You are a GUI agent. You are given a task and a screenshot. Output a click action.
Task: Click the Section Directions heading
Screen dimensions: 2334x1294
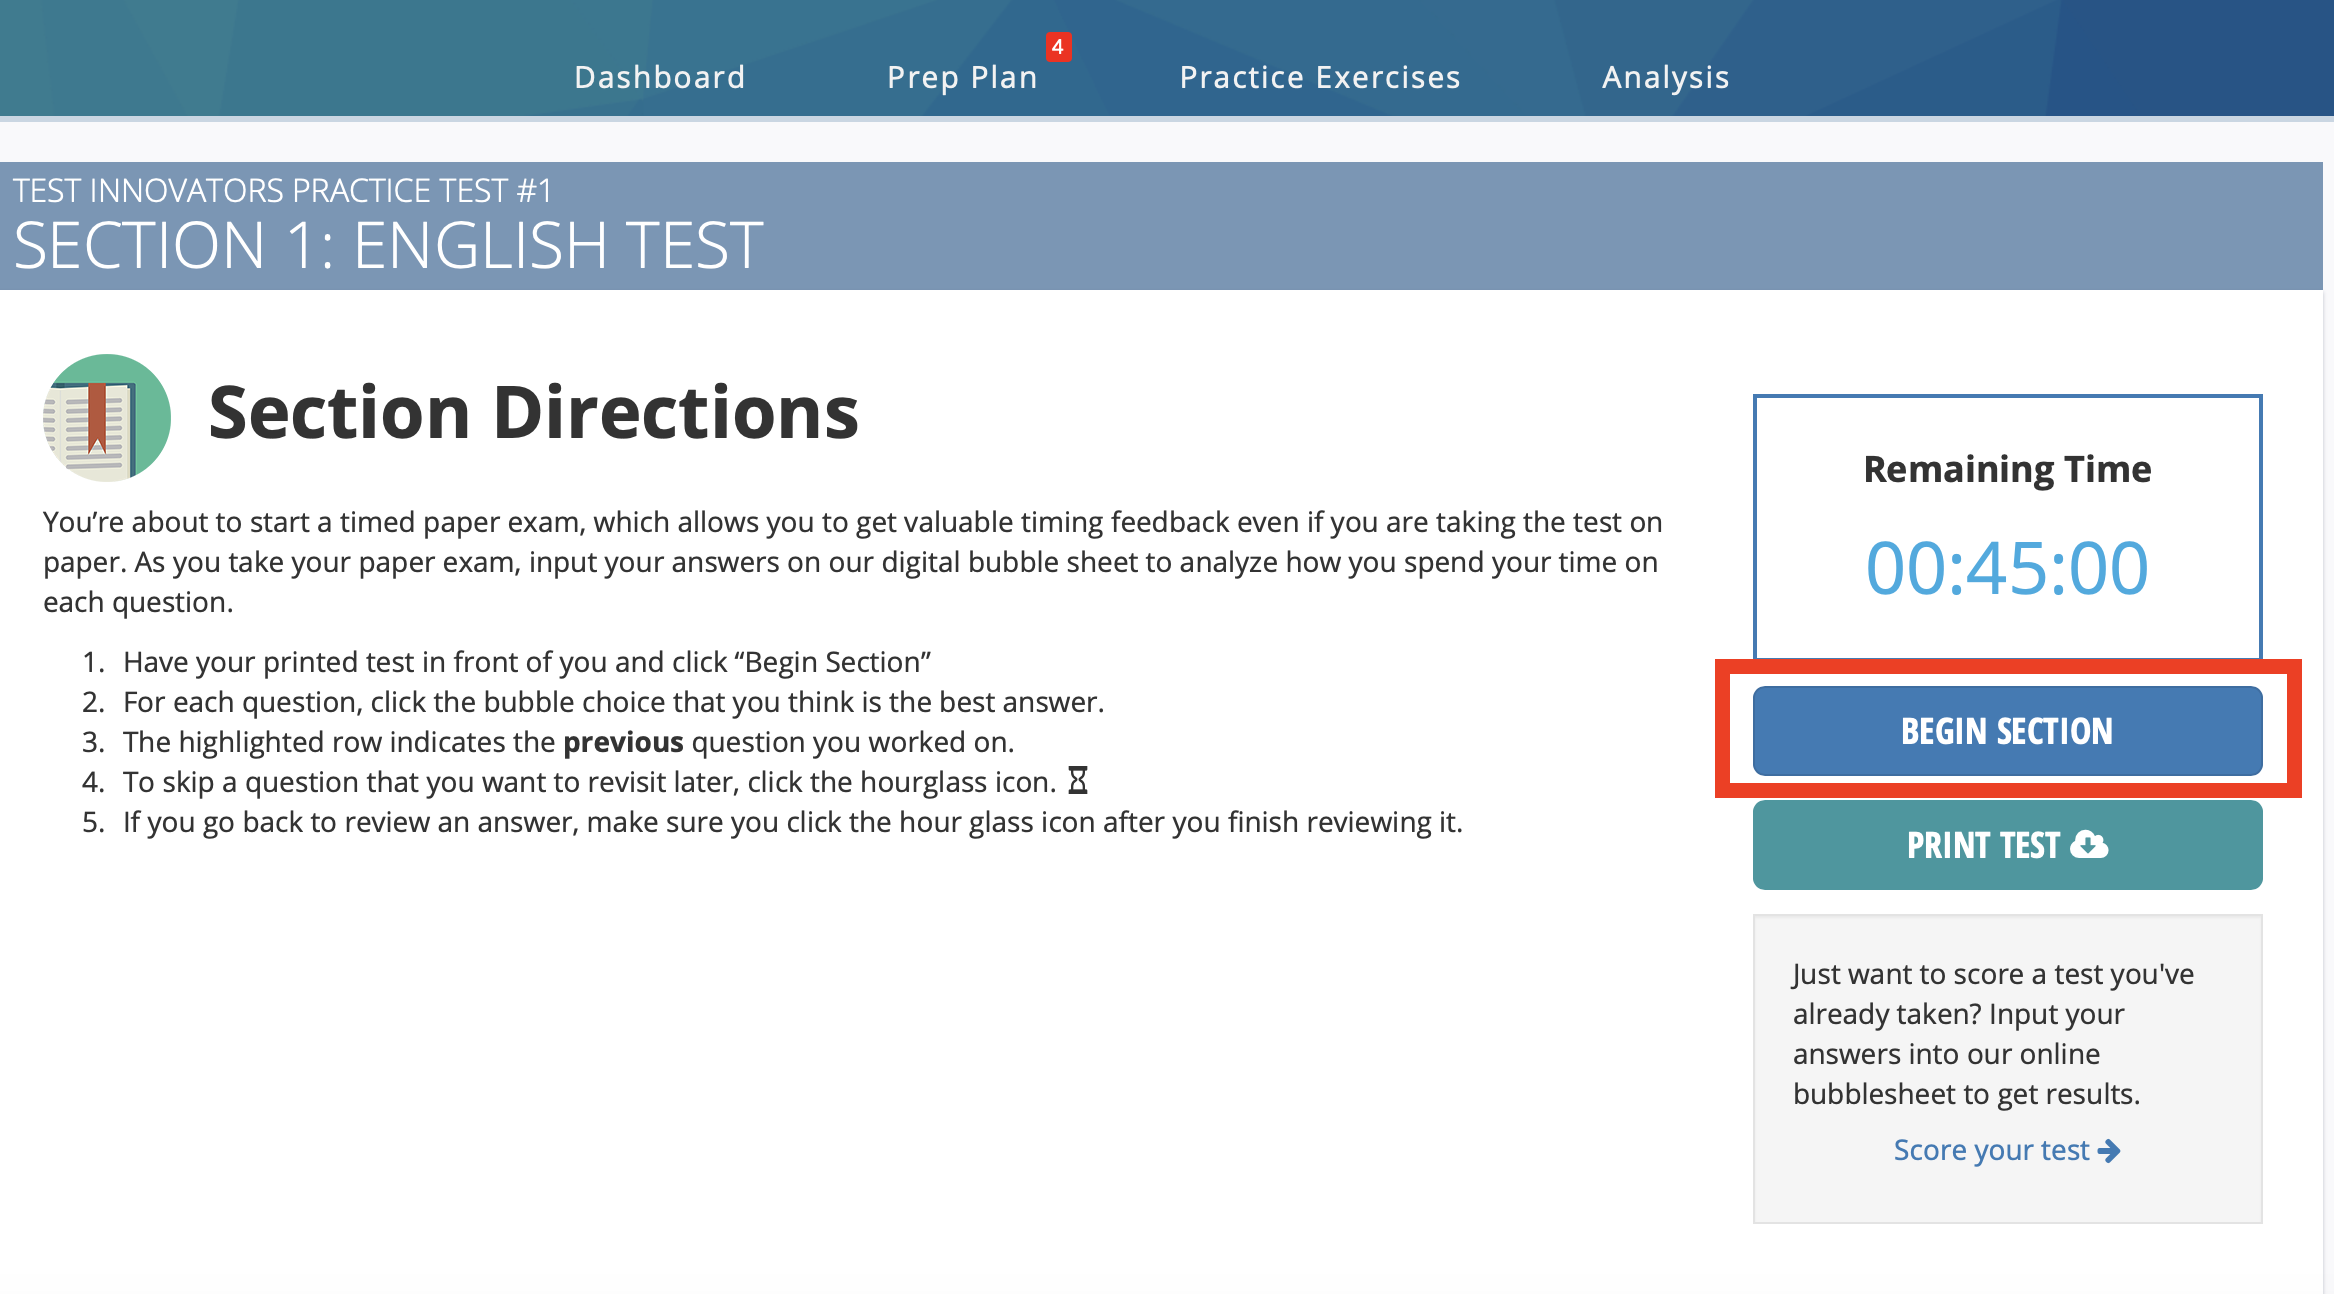click(x=533, y=413)
